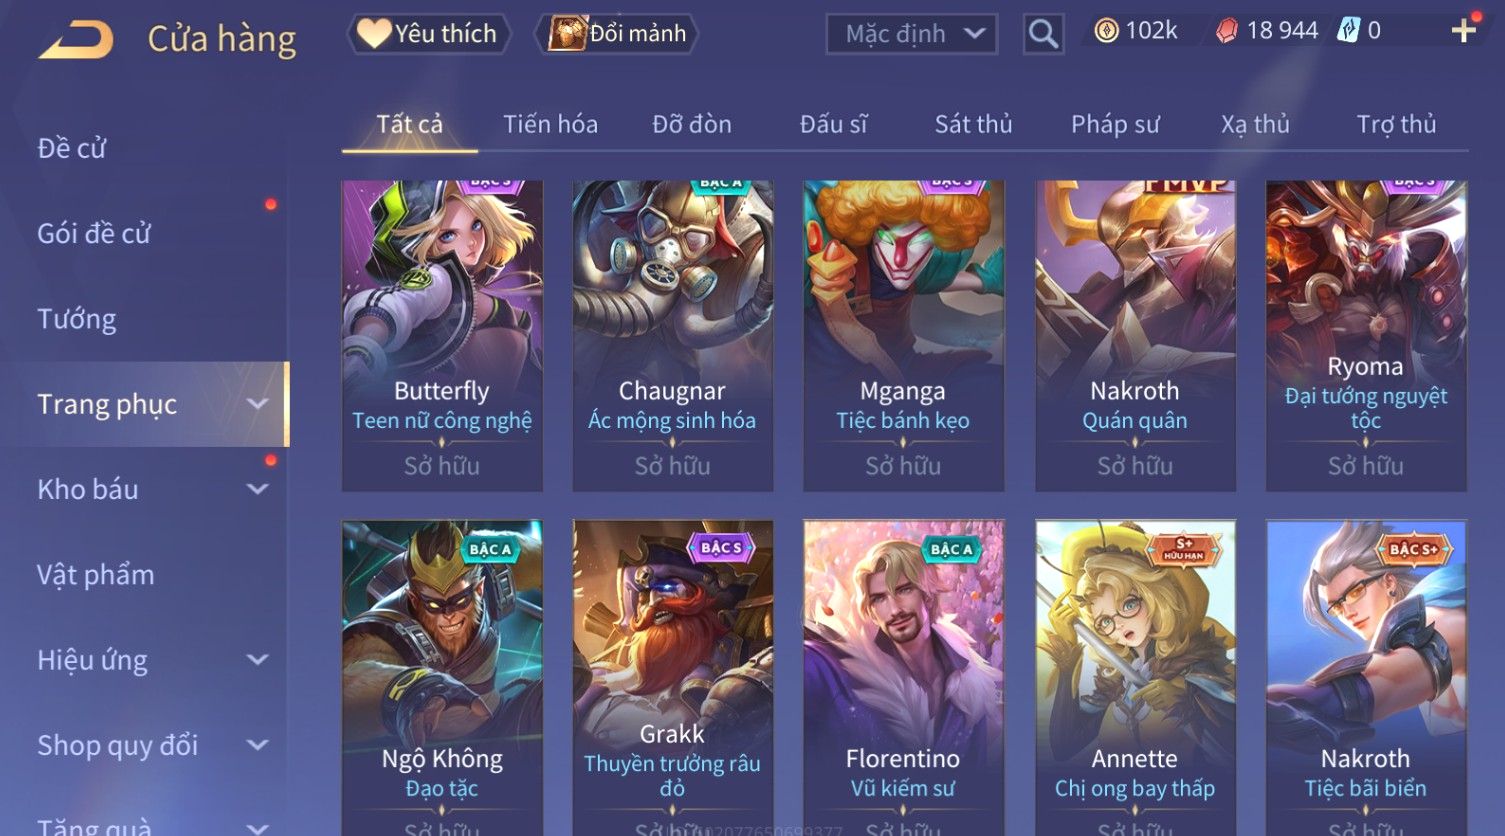
Task: Click the blue voucher ticket icon
Action: (1349, 31)
